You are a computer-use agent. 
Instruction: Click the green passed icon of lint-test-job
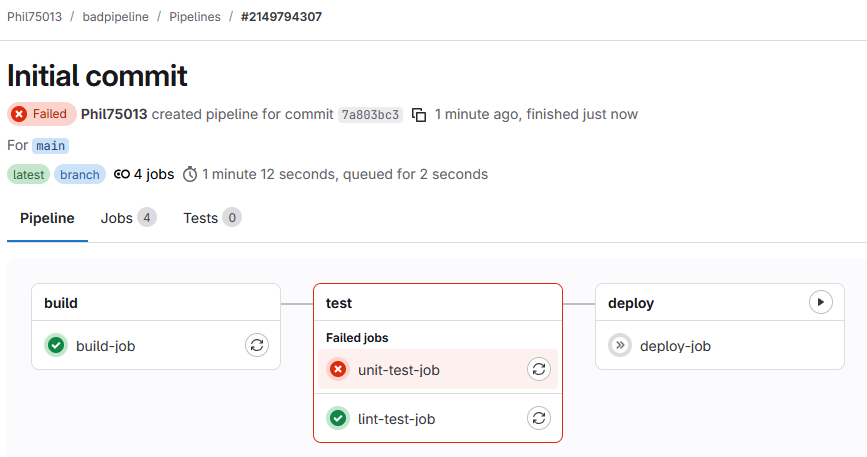[338, 419]
